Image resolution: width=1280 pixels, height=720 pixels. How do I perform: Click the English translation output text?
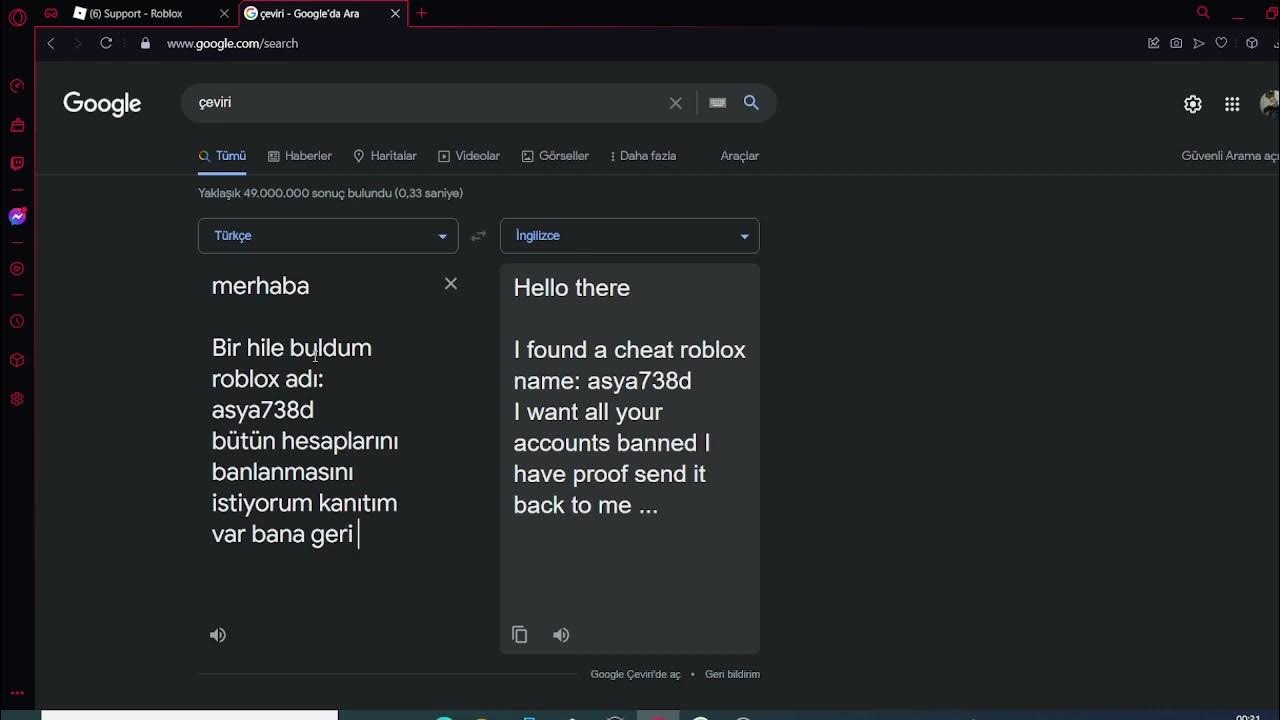[629, 396]
